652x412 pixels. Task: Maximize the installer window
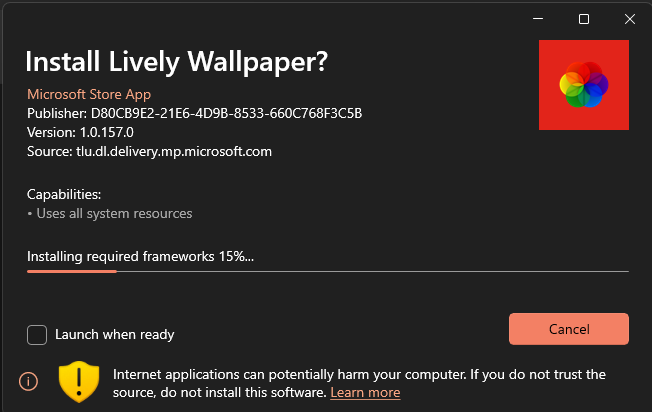point(584,19)
